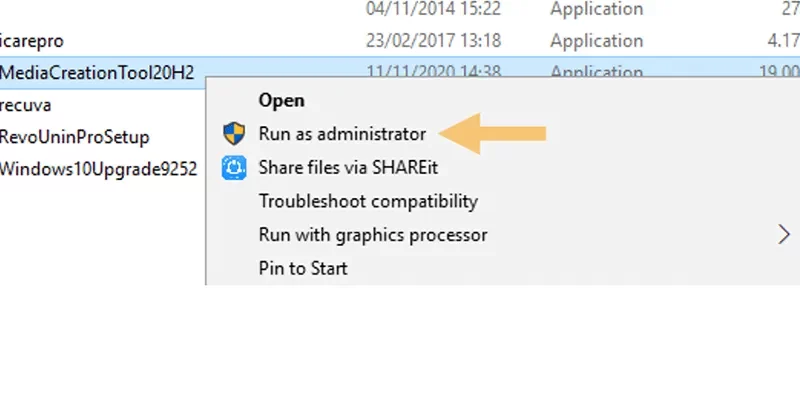
Task: Click the 11/11/2020 date of MediaCreationTool20H2
Action: click(x=434, y=70)
